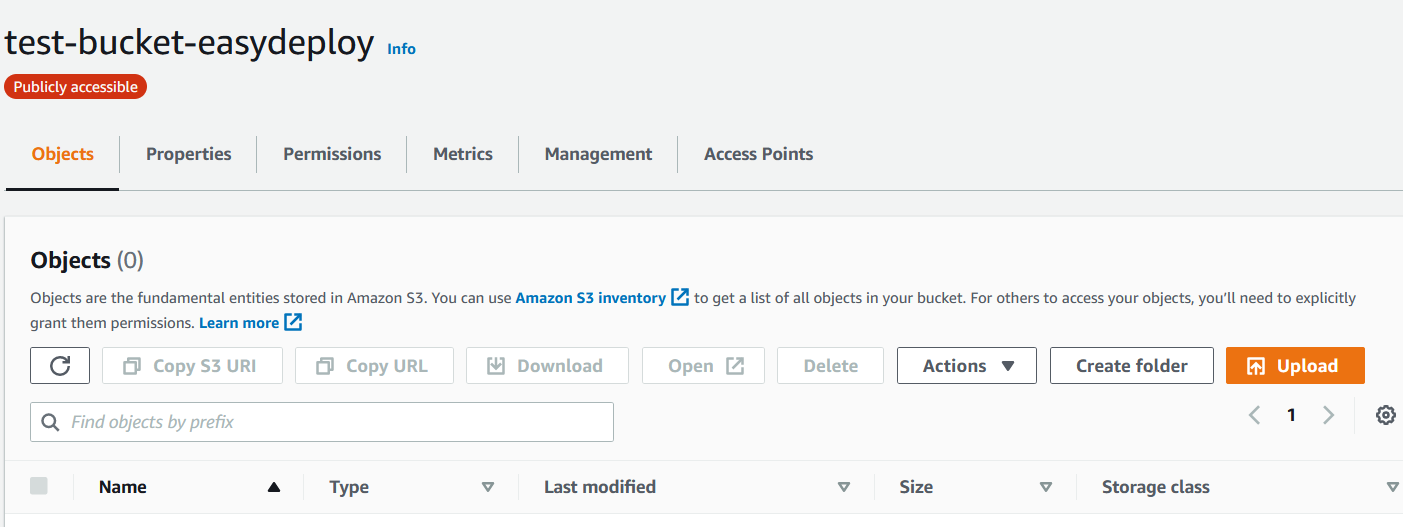This screenshot has height=527, width=1403.
Task: Sort by Size column arrow
Action: coord(1046,487)
